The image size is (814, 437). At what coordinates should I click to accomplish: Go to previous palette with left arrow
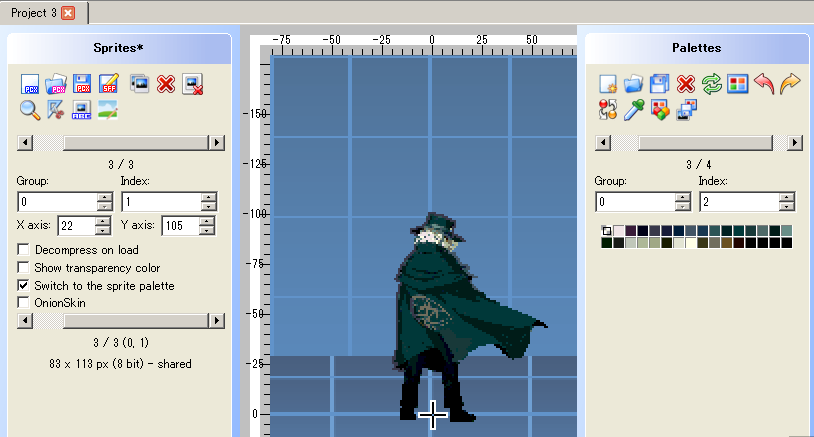coord(603,143)
